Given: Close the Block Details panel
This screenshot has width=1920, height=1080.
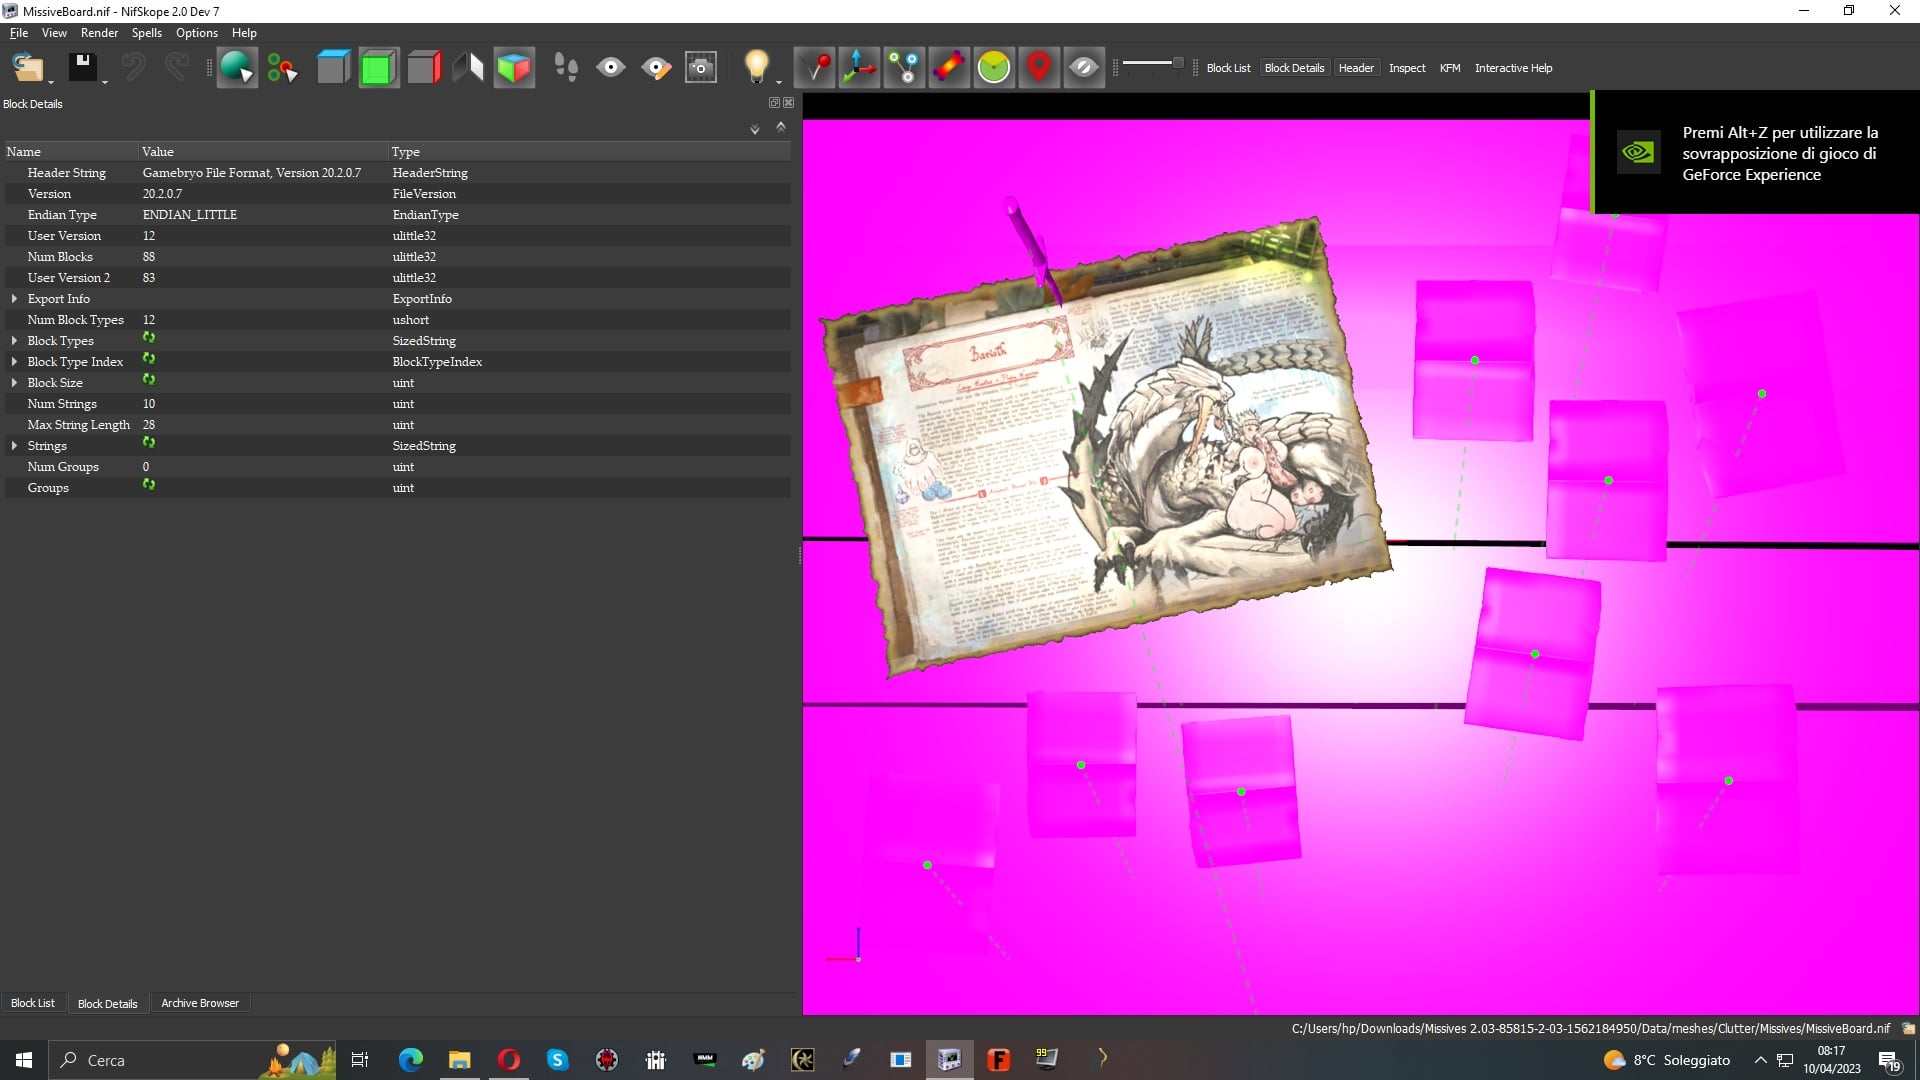Looking at the screenshot, I should click(788, 103).
